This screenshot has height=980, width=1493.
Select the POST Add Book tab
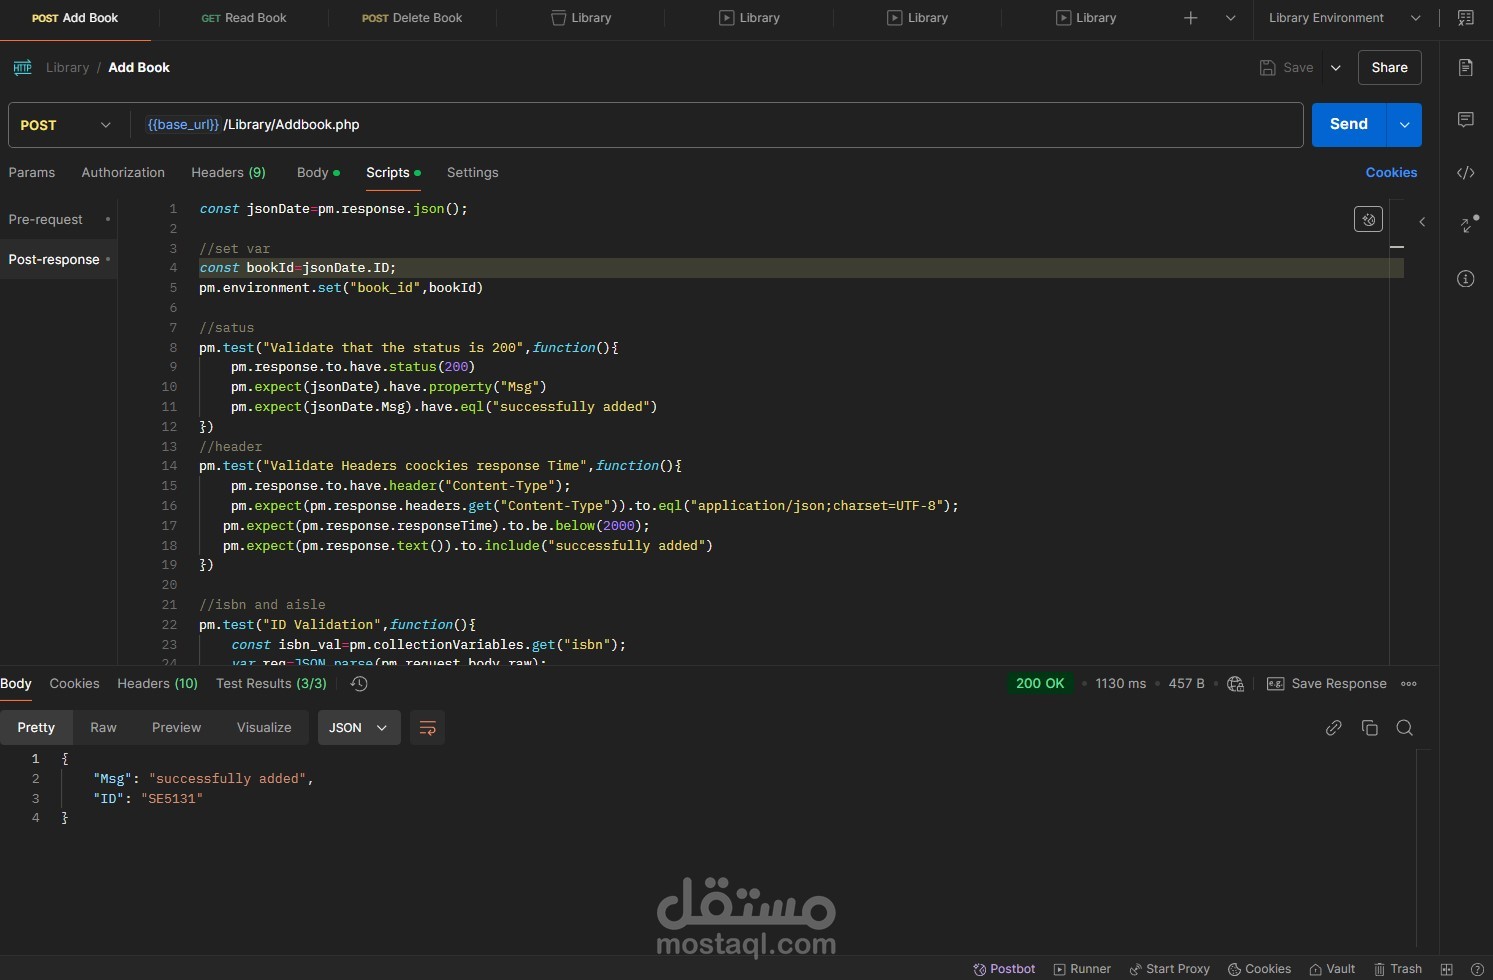coord(75,18)
